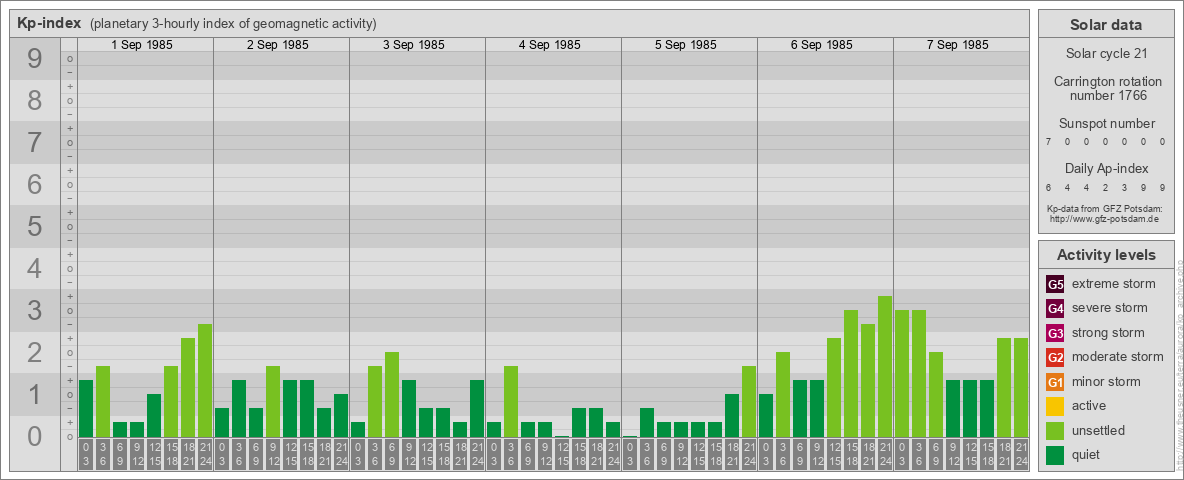Click Carrington rotation number 1766 text
The height and width of the screenshot is (480, 1184).
(x=1106, y=88)
